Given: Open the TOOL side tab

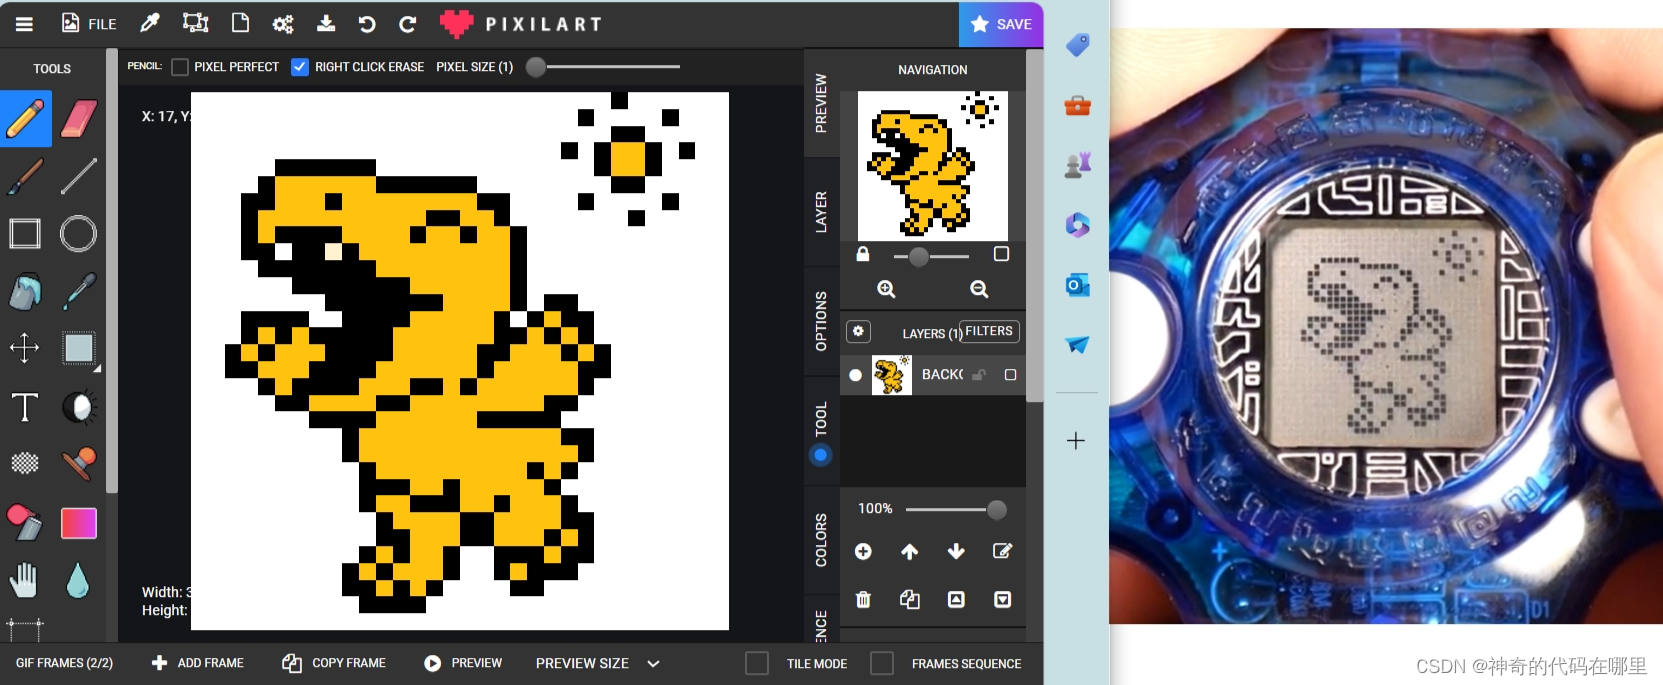Looking at the screenshot, I should (821, 431).
